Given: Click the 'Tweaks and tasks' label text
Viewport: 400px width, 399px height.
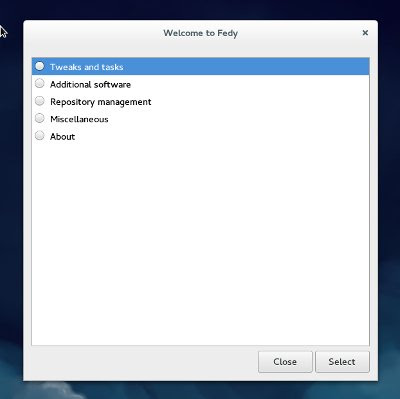Looking at the screenshot, I should [87, 67].
